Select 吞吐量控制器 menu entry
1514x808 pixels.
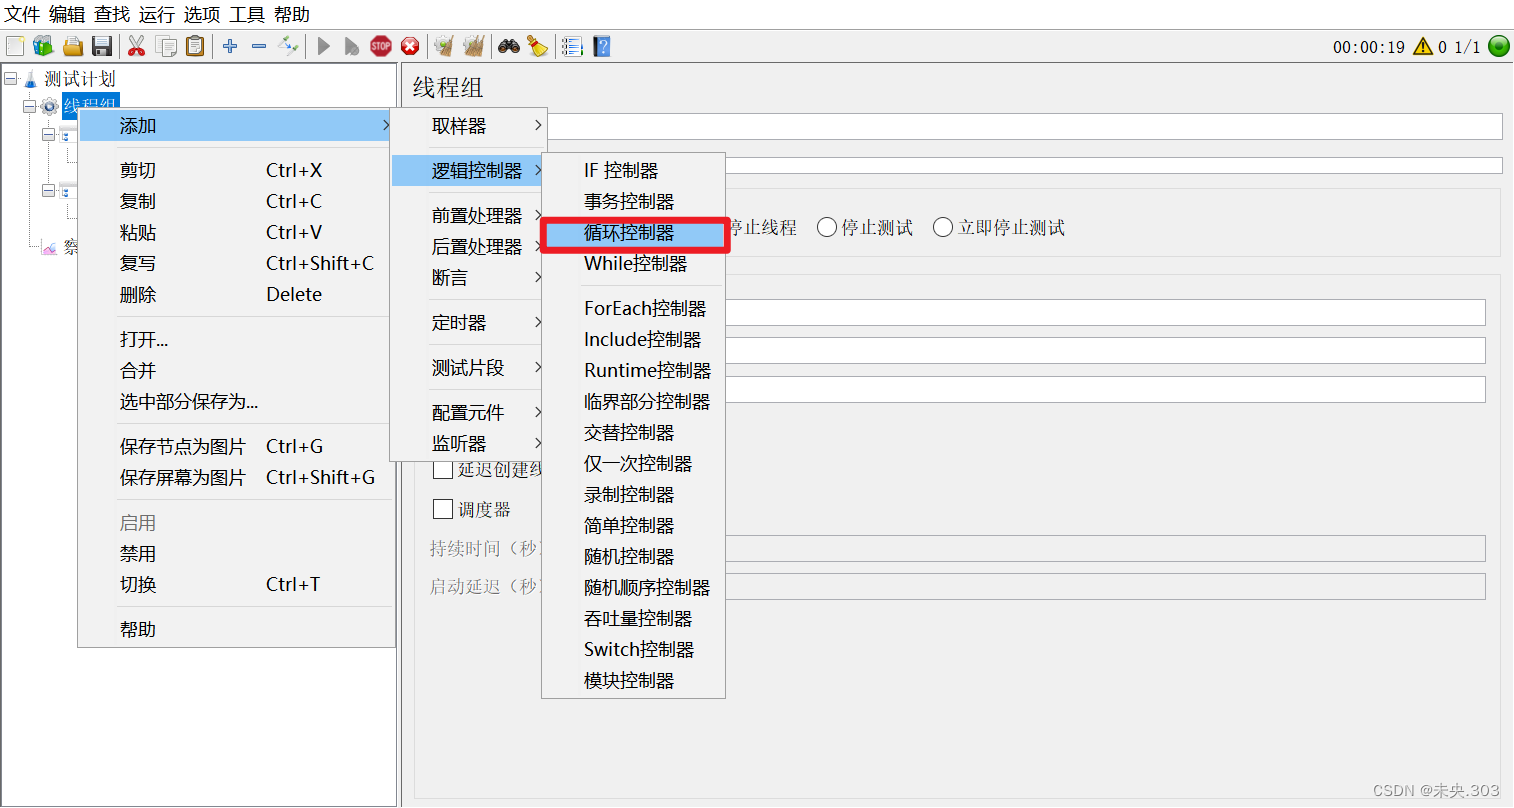click(634, 618)
